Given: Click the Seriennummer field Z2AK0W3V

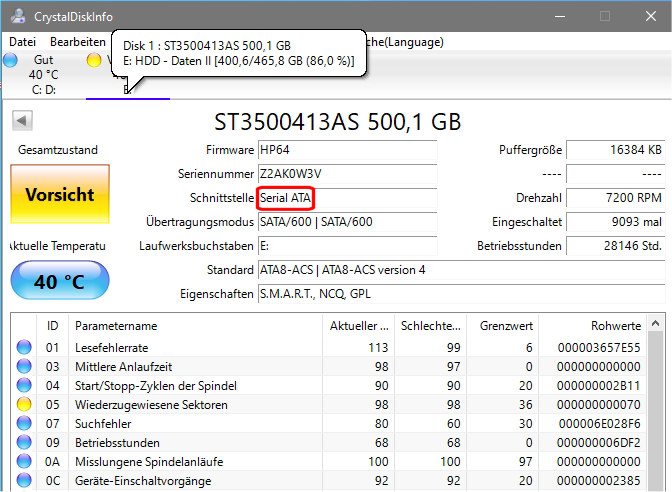Looking at the screenshot, I should pyautogui.click(x=348, y=174).
